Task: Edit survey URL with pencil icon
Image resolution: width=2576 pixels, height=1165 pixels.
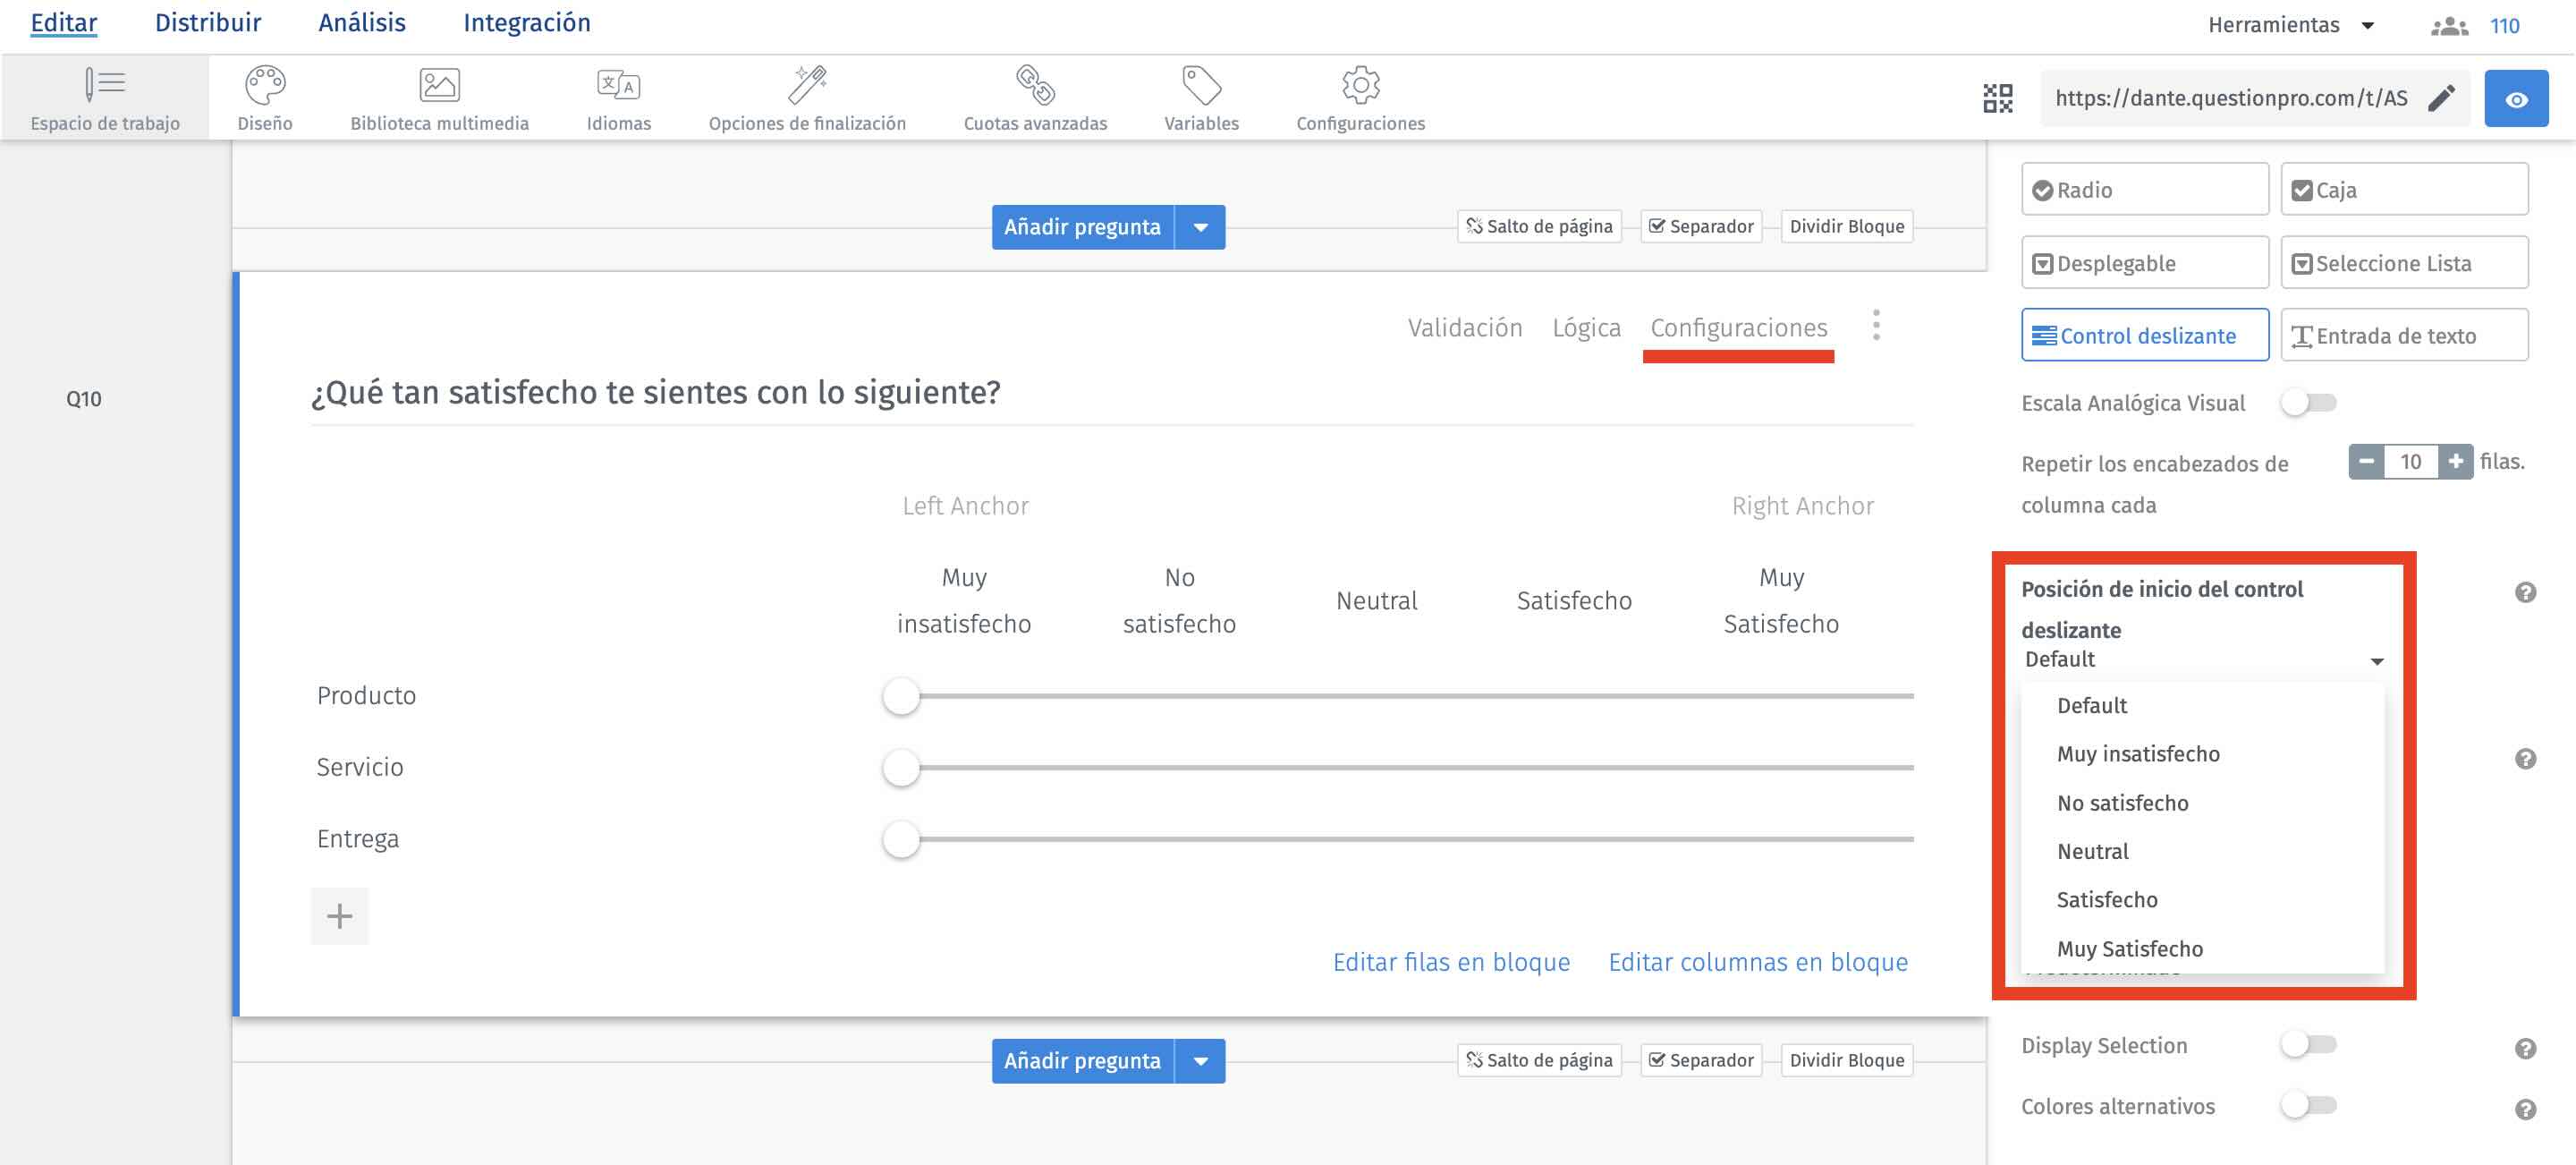Action: (2441, 98)
